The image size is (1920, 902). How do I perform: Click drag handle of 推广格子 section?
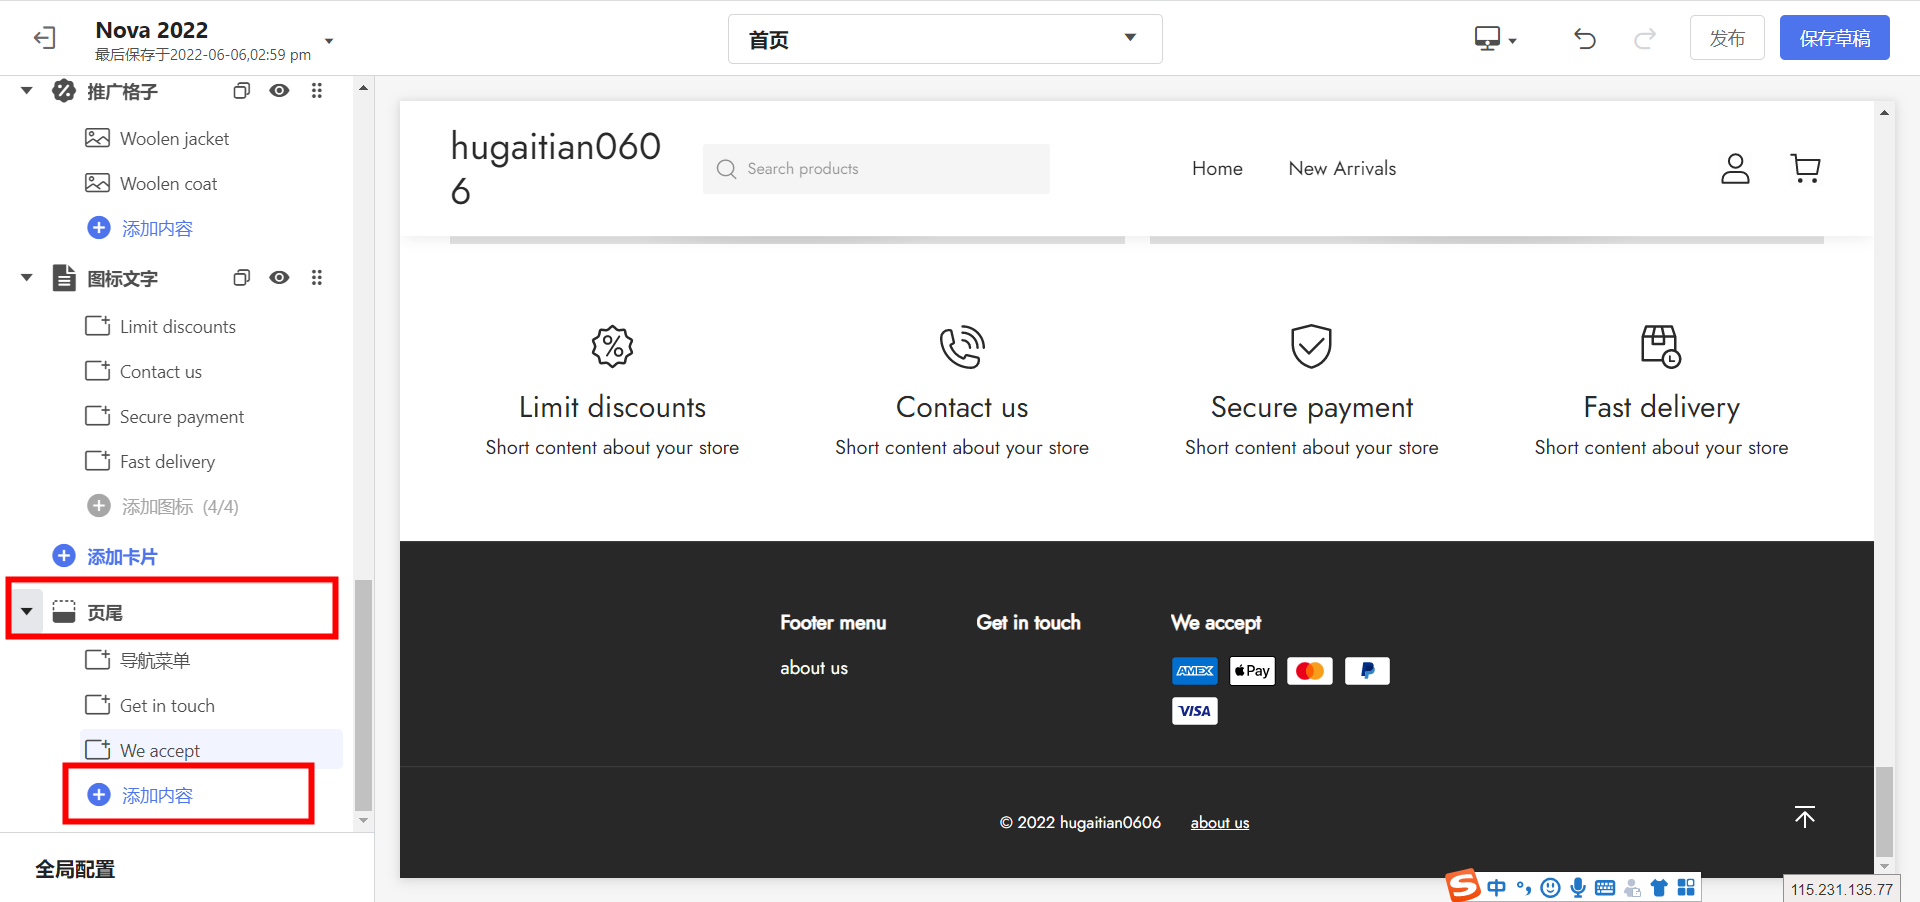[x=317, y=91]
